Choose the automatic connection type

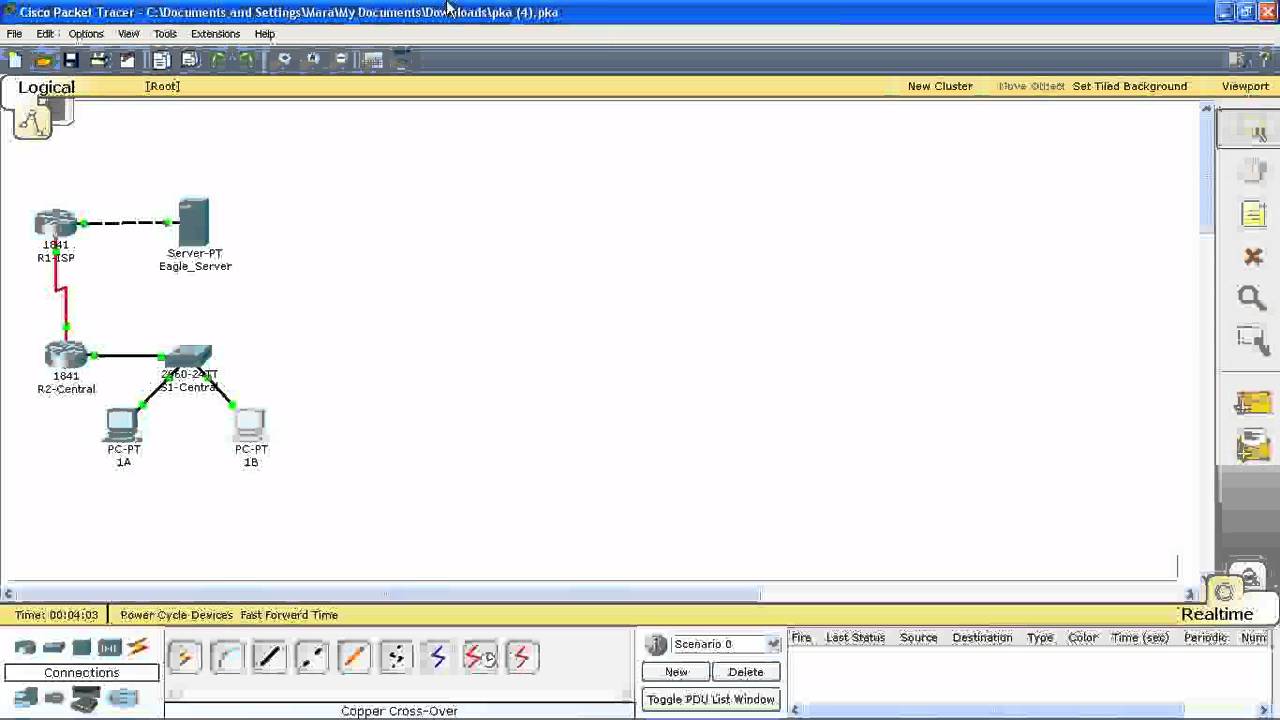coord(184,657)
